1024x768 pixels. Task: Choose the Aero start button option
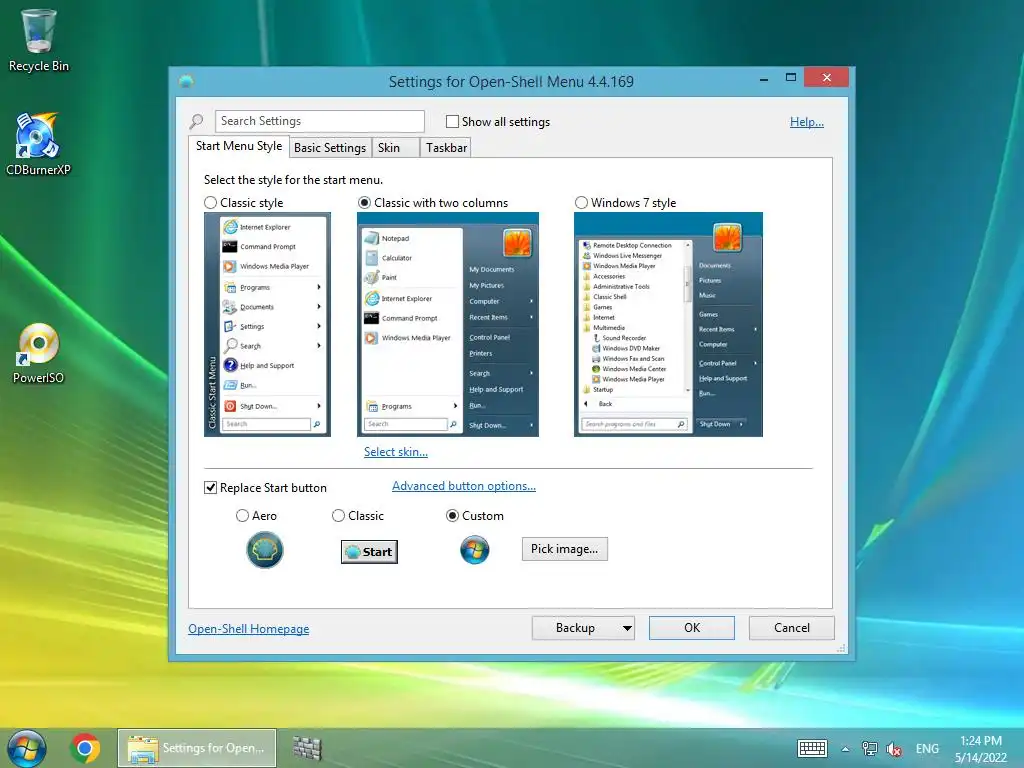(x=242, y=516)
